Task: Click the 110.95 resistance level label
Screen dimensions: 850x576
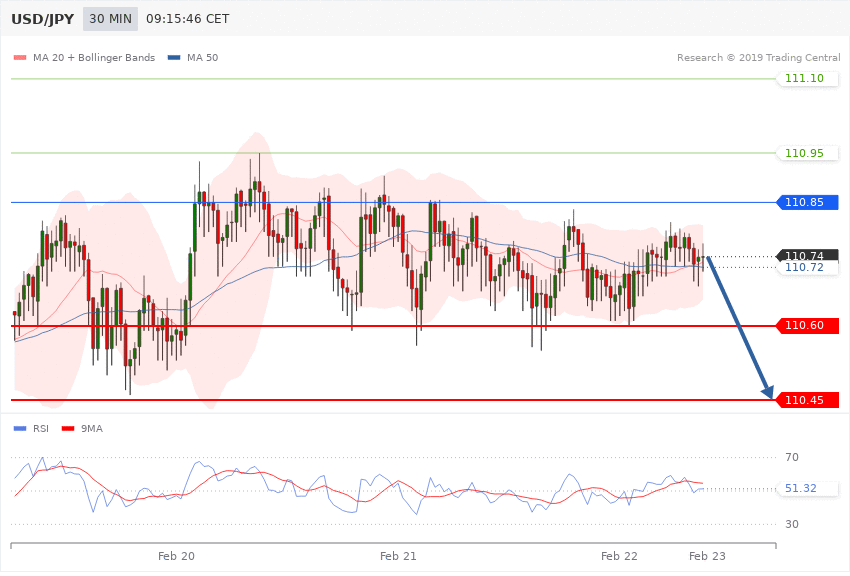Action: 808,153
